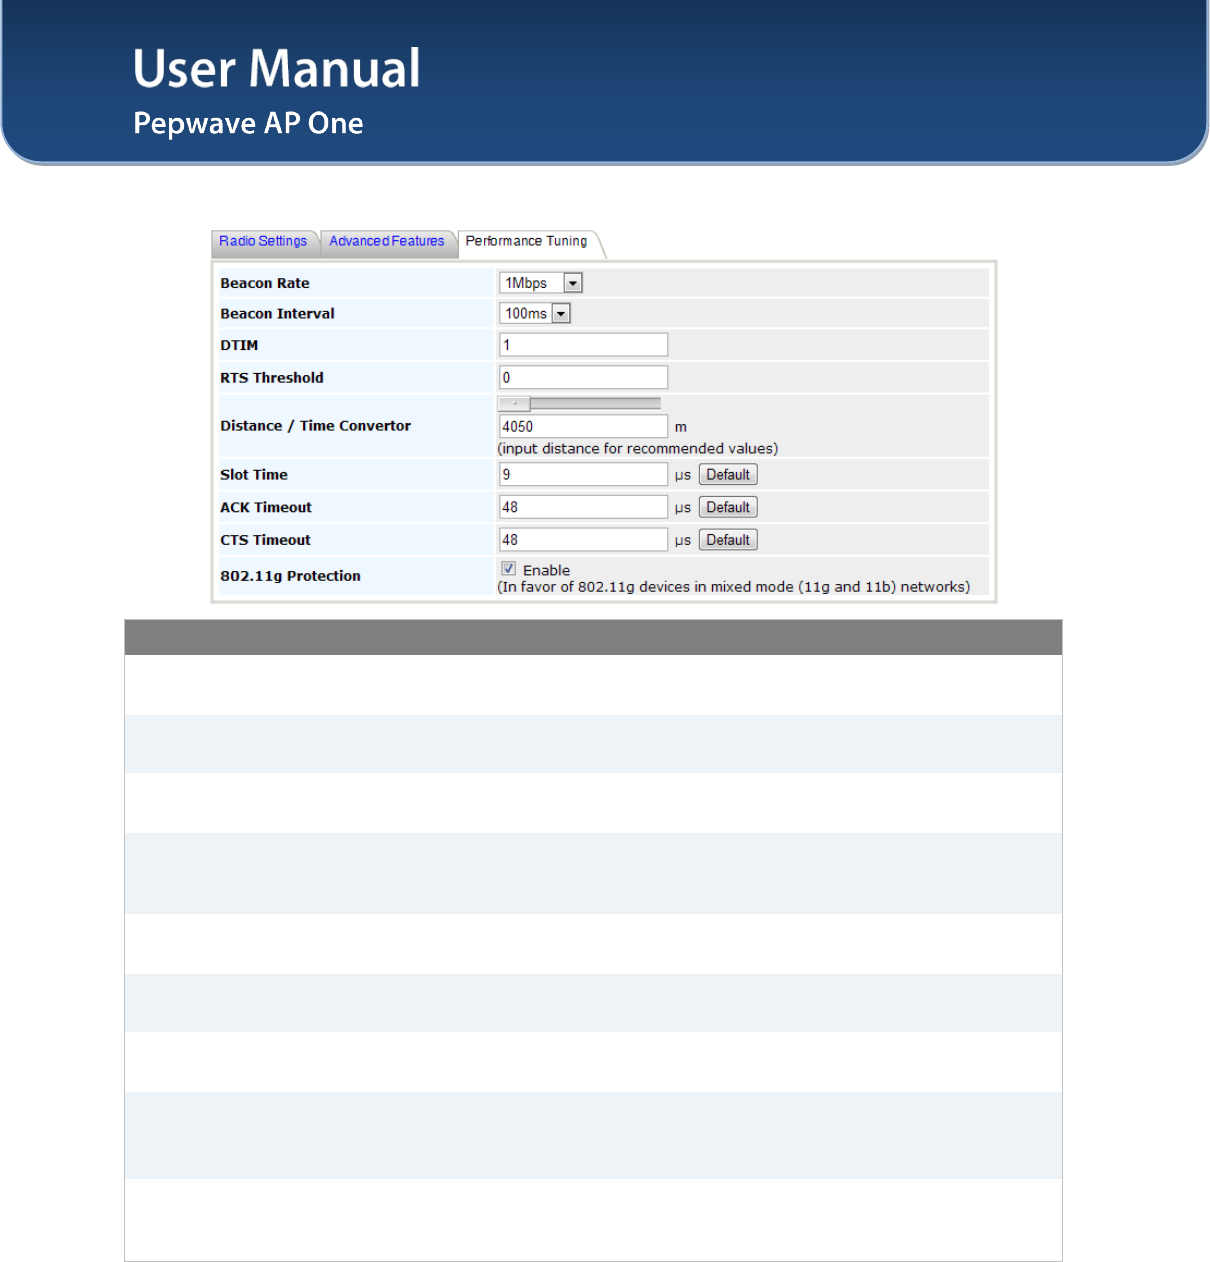Toggle the 802.11g Protection Enable checkbox

509,568
